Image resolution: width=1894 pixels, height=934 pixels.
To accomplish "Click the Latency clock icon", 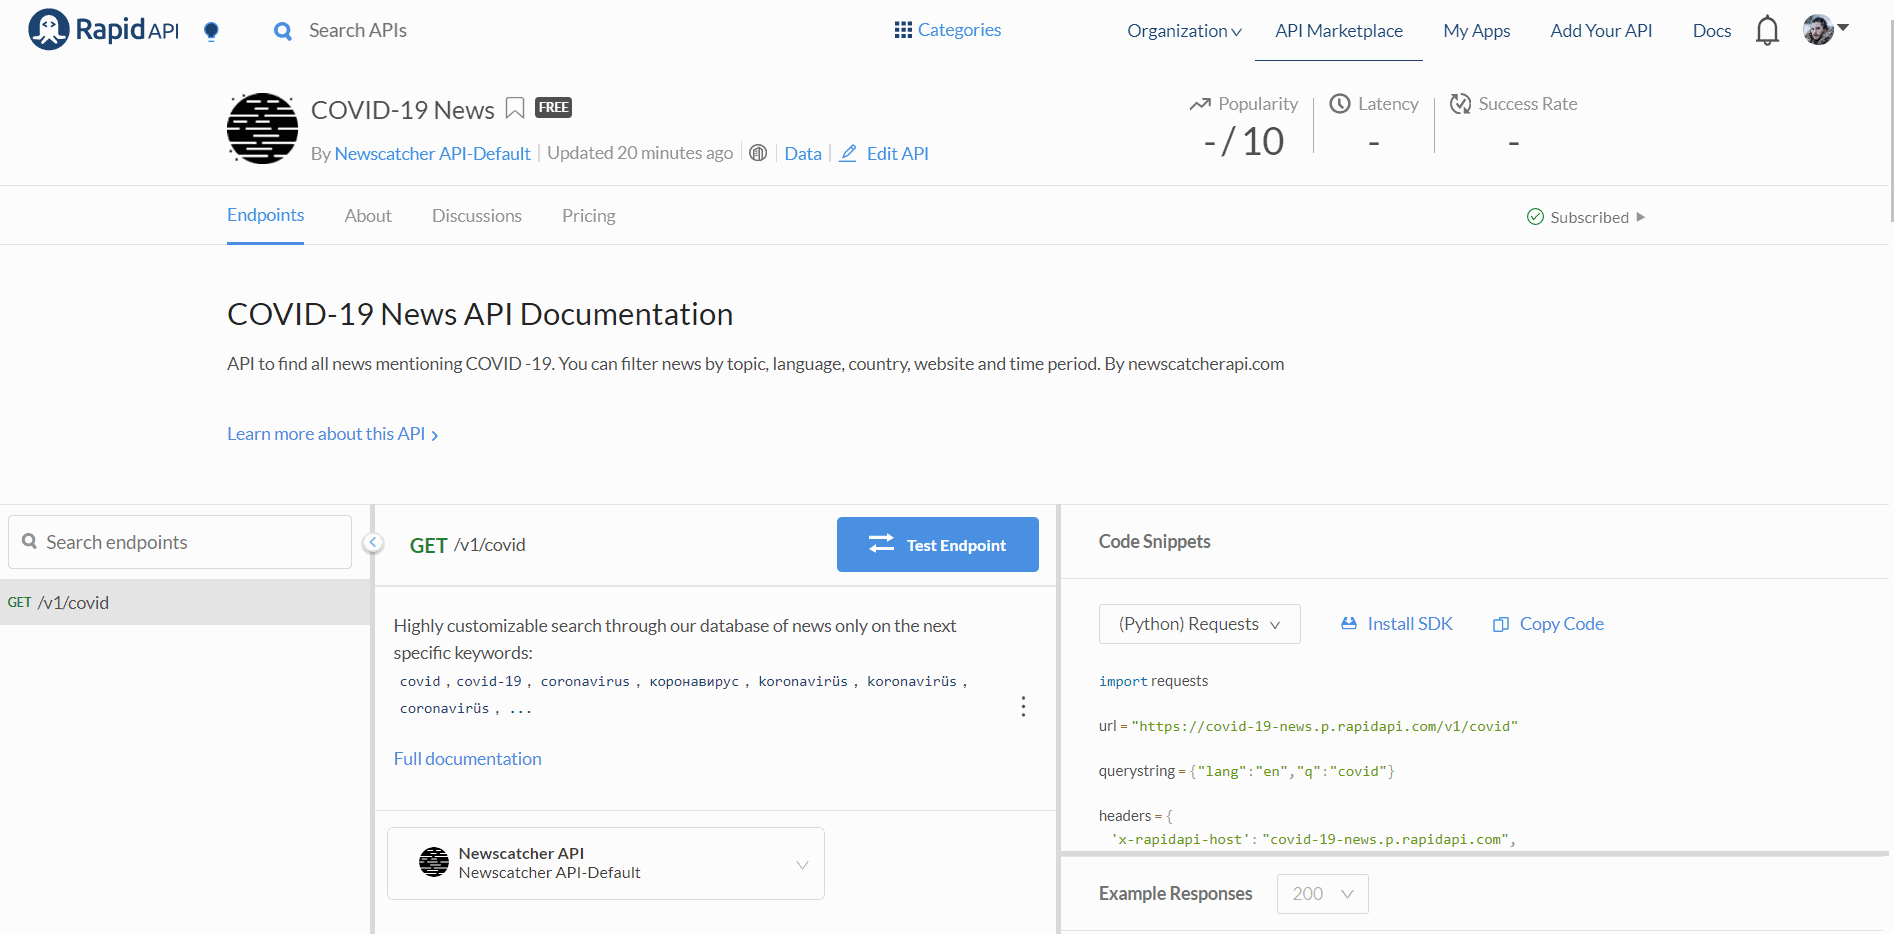I will coord(1340,103).
